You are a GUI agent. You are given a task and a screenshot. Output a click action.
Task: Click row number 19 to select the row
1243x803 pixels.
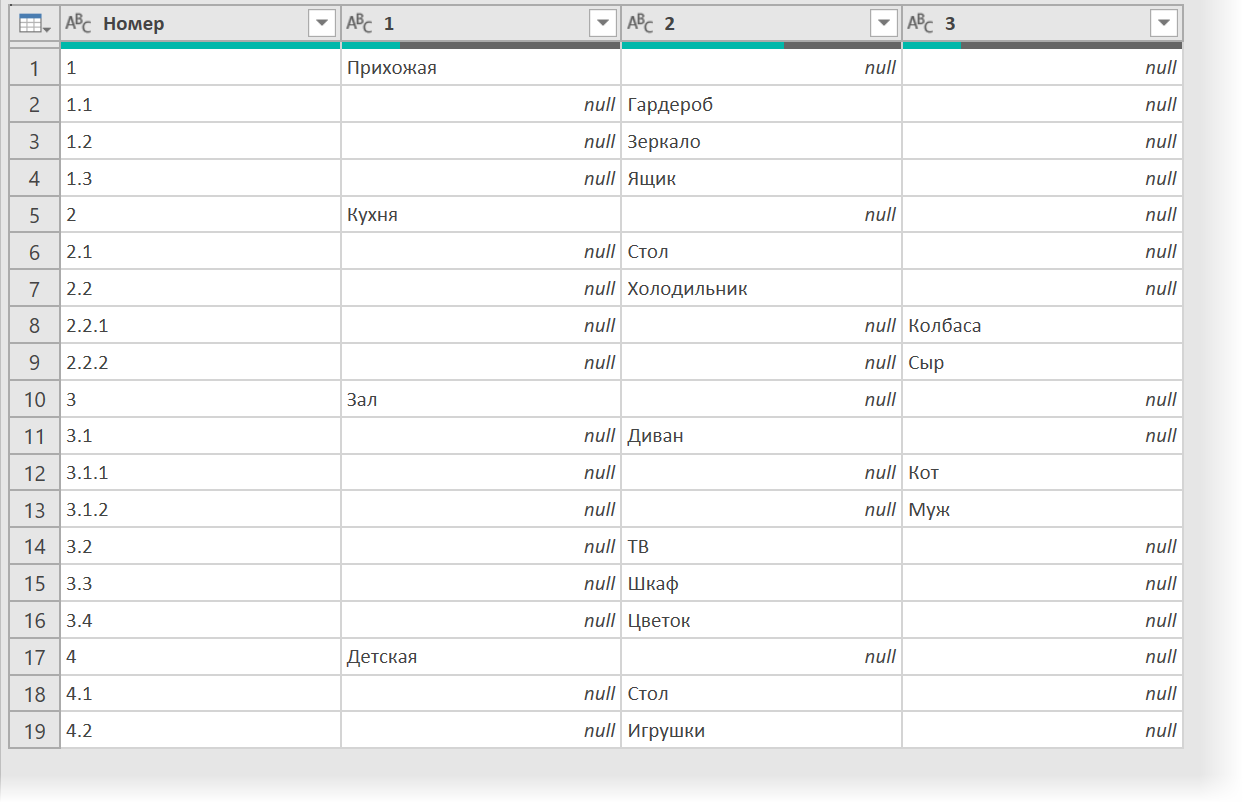(x=34, y=730)
